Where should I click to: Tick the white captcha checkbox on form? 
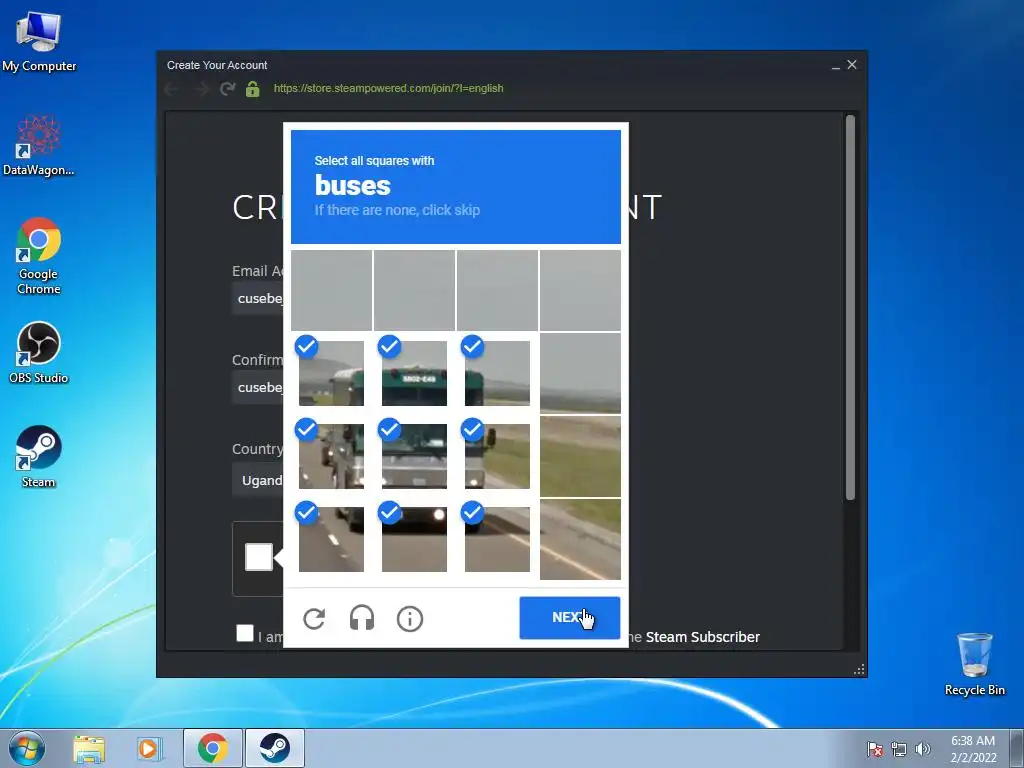coord(259,557)
